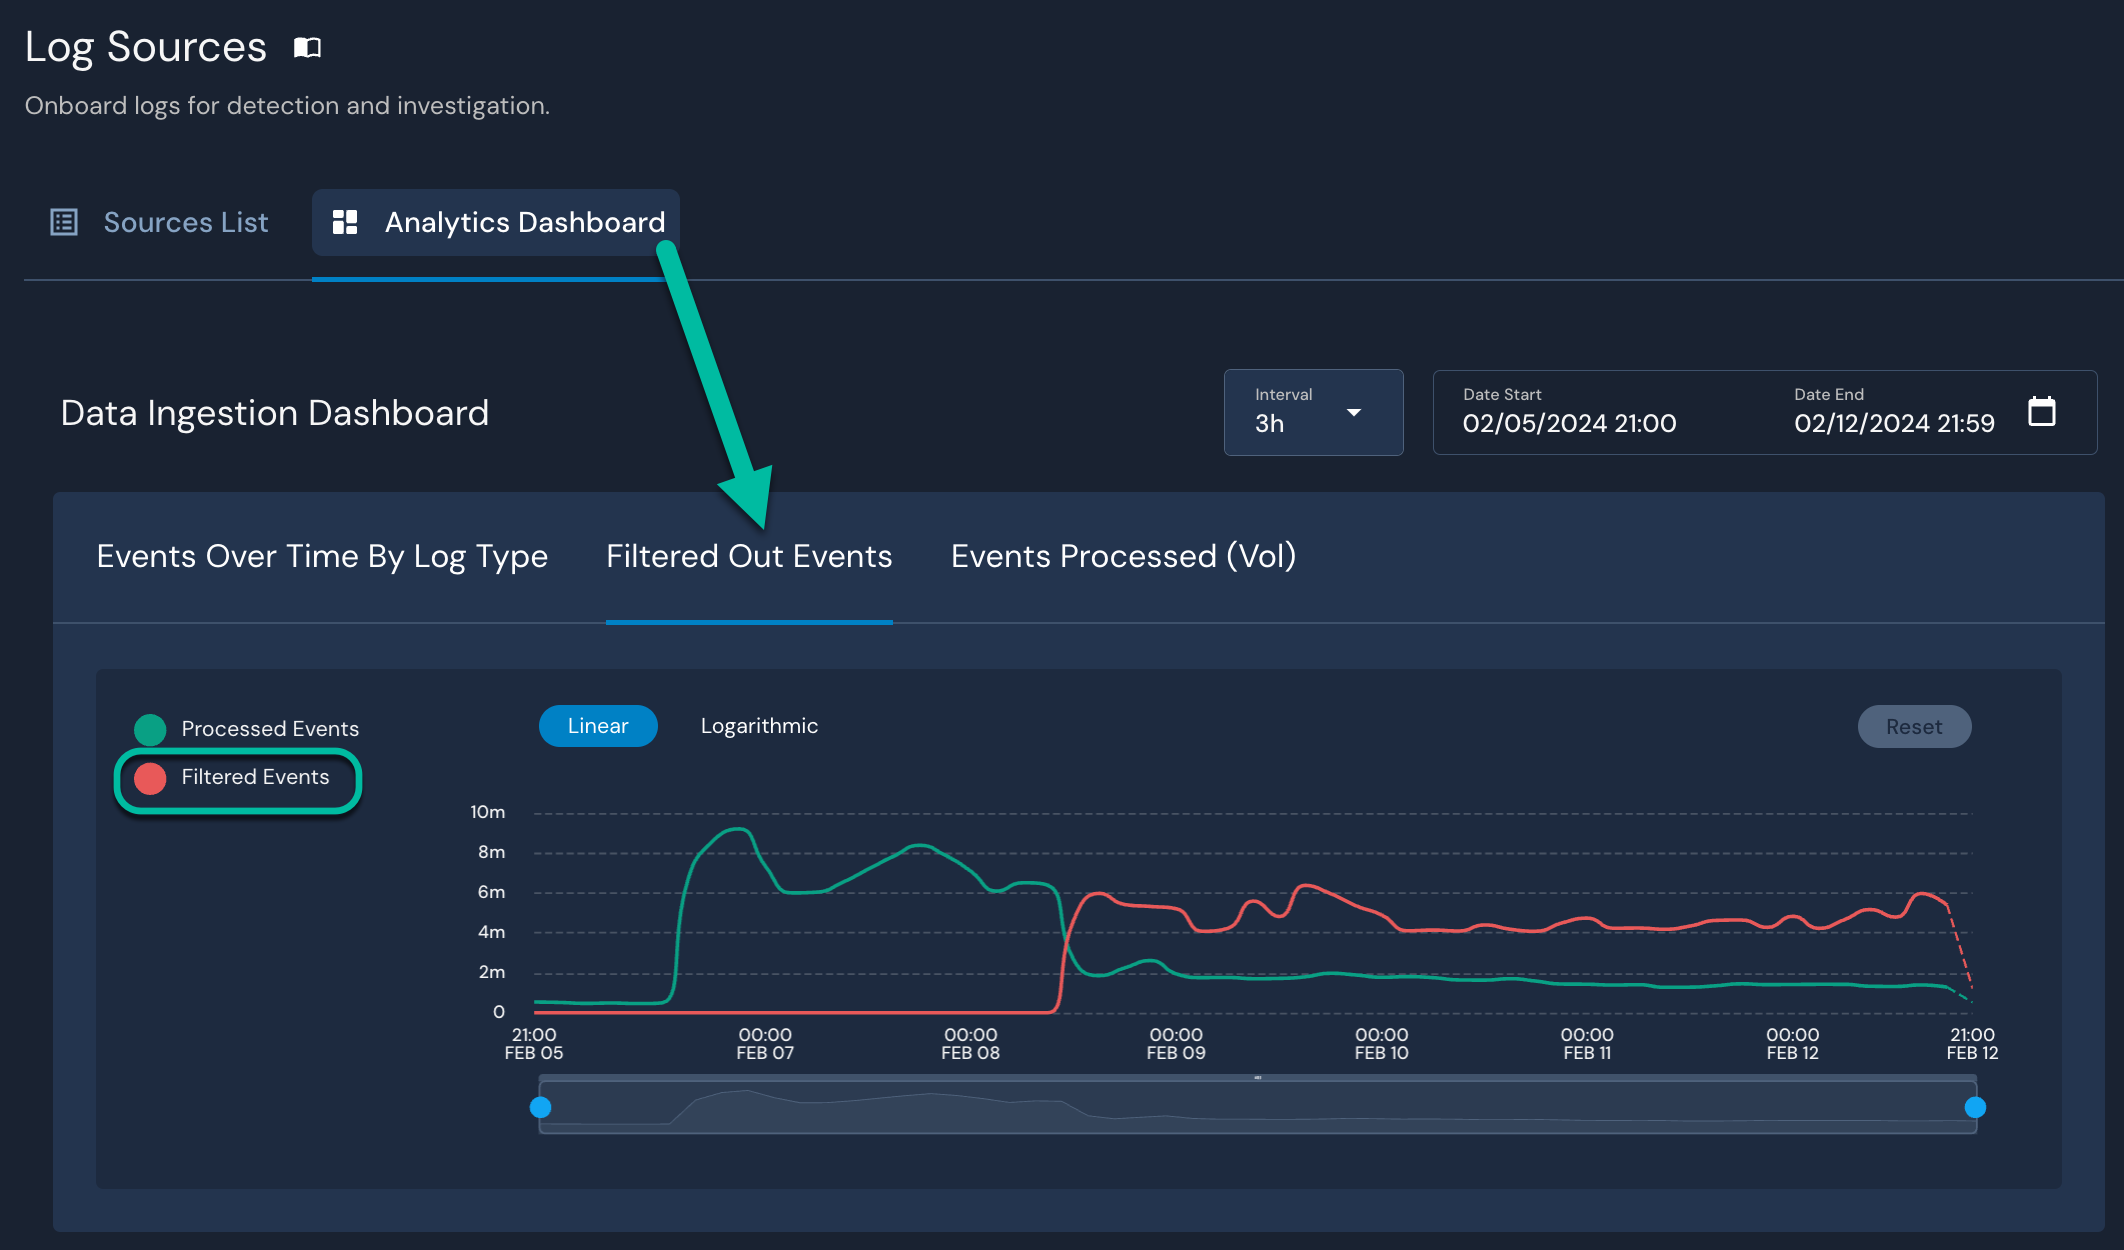
Task: Expand the Interval dropdown arrow
Action: pyautogui.click(x=1354, y=413)
